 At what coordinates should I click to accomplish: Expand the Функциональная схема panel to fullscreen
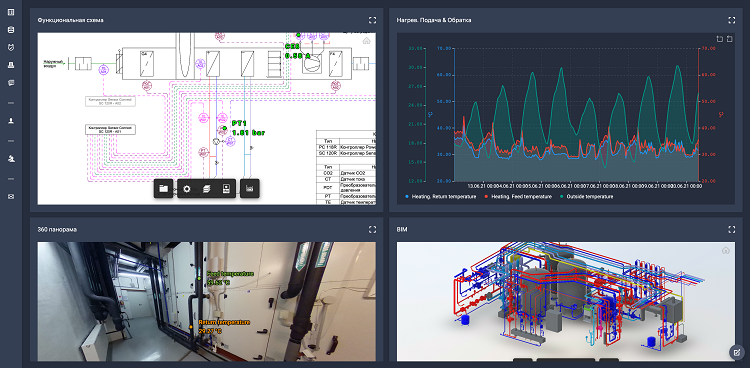point(372,20)
